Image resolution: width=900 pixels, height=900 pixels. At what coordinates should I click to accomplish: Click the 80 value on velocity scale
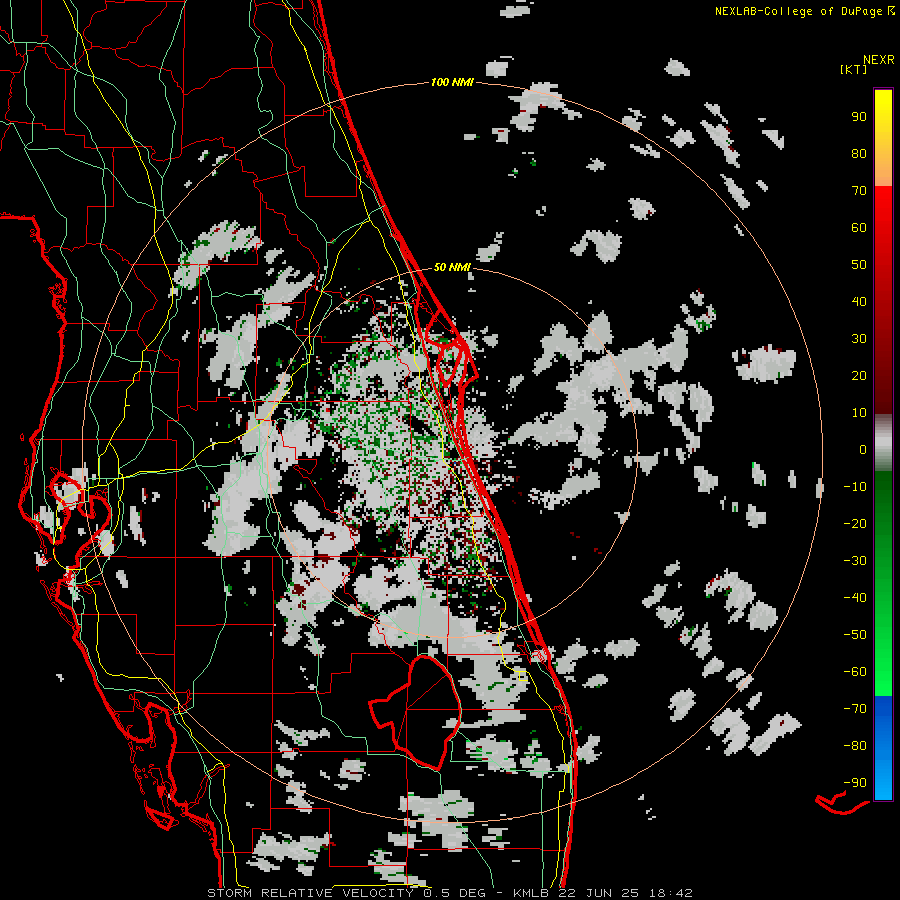(859, 153)
